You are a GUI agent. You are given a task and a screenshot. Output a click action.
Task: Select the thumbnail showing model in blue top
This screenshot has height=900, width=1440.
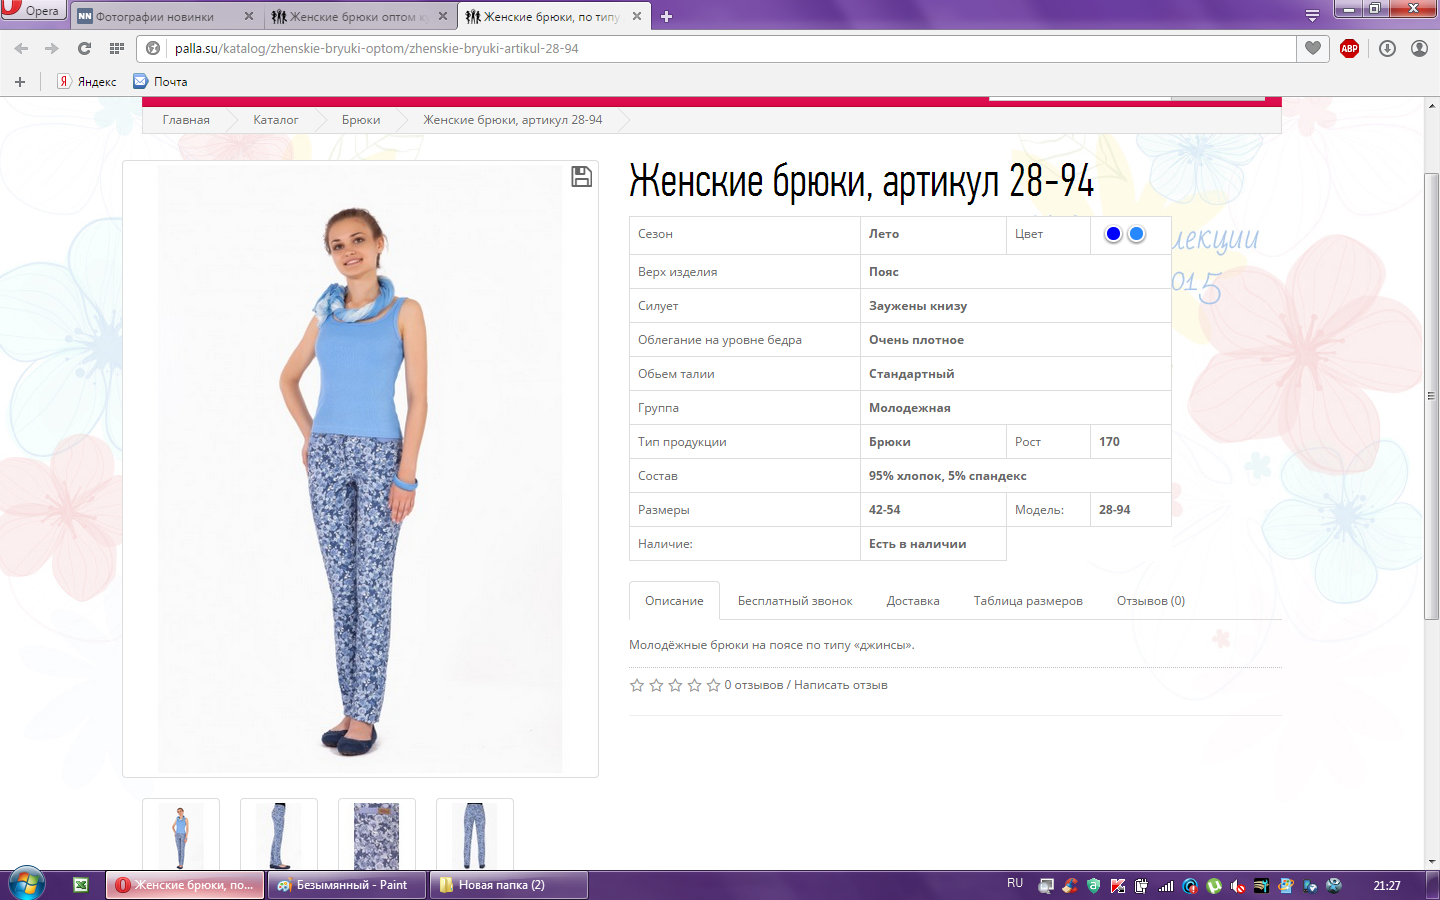click(x=181, y=835)
